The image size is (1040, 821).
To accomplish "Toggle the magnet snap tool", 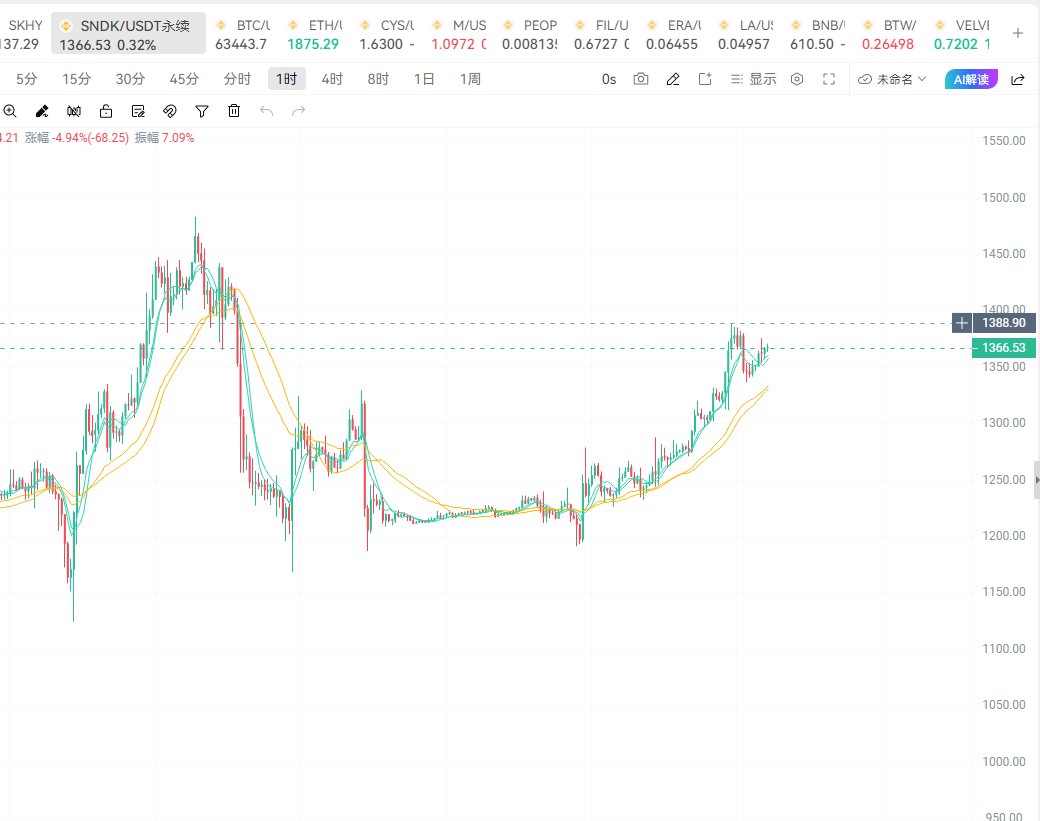I will (170, 111).
